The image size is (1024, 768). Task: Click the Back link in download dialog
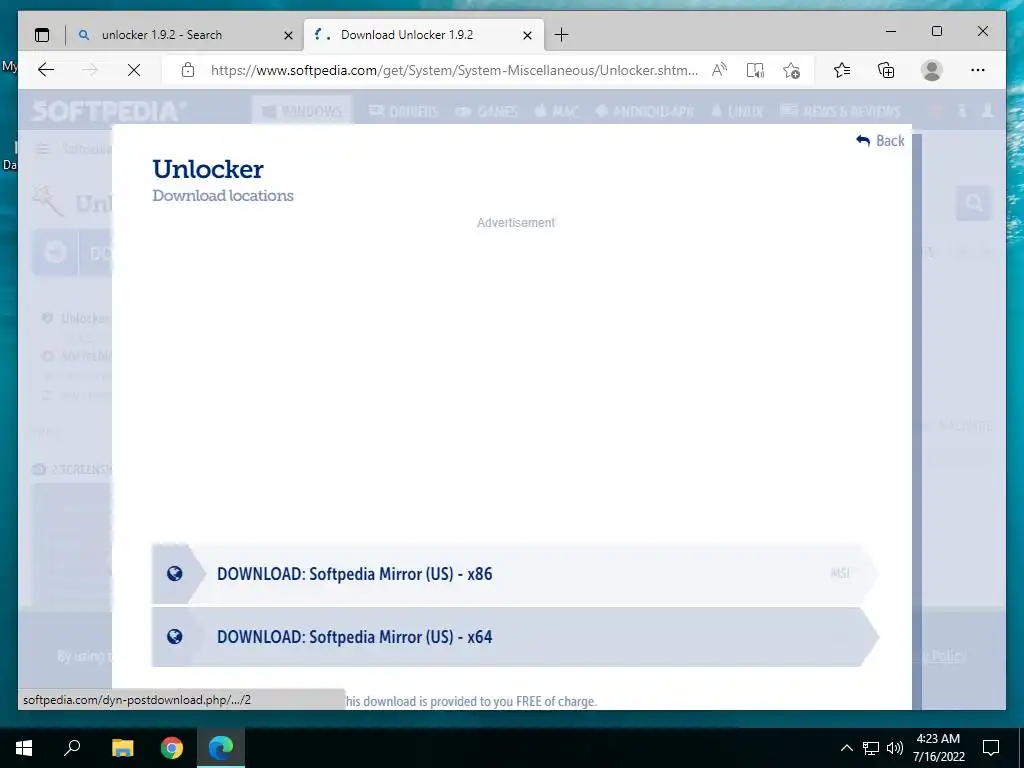[x=880, y=140]
